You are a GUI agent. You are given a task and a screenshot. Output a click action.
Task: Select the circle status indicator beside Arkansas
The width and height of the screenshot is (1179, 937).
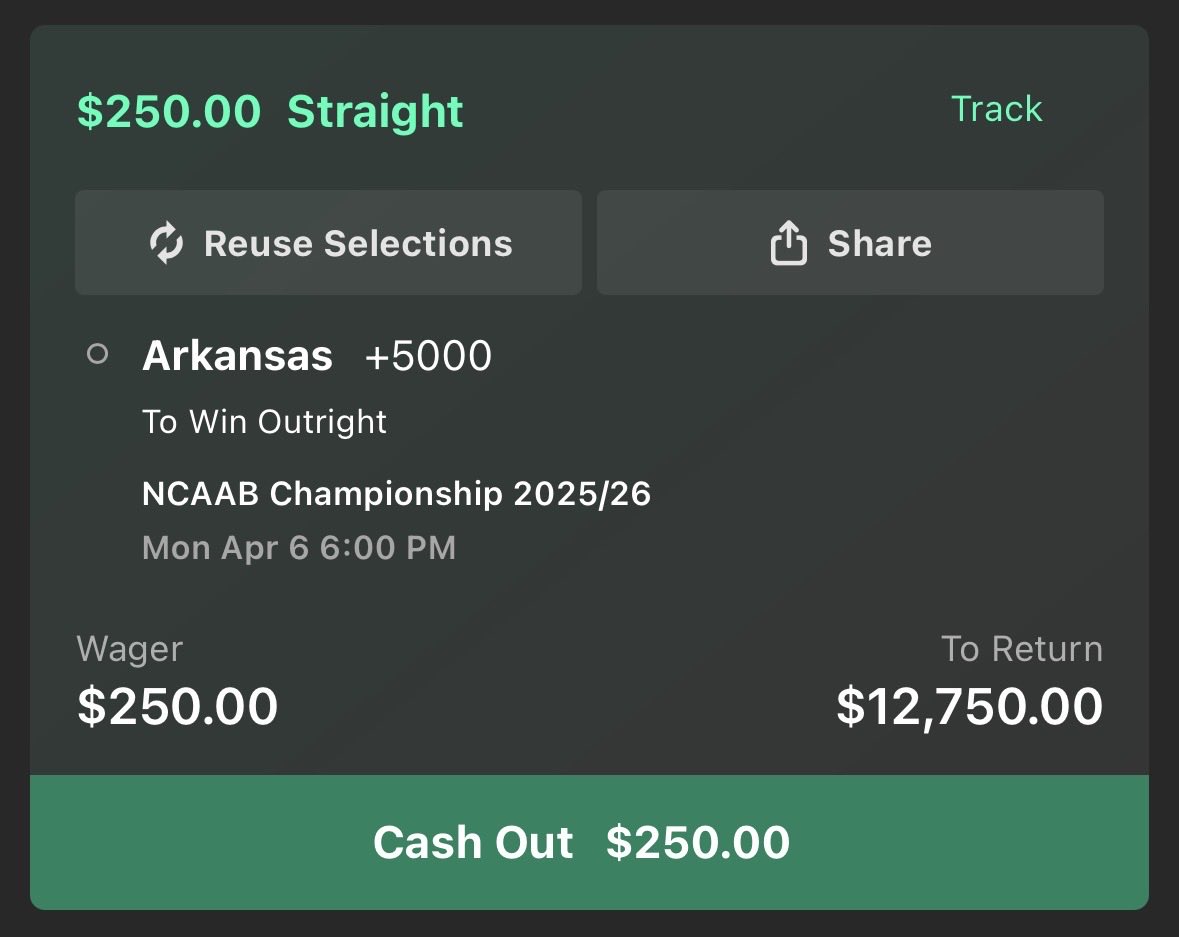coord(97,353)
